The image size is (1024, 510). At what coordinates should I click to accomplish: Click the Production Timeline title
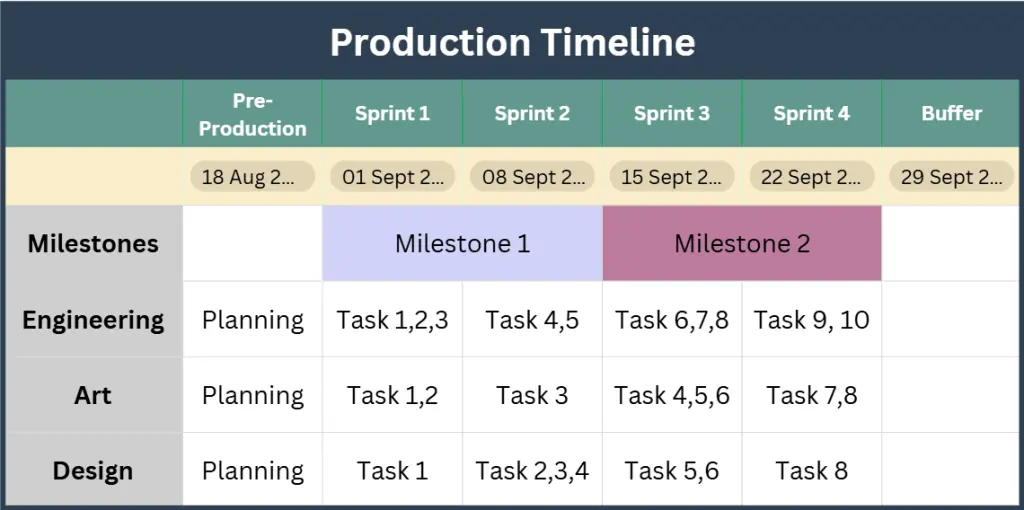click(x=512, y=42)
